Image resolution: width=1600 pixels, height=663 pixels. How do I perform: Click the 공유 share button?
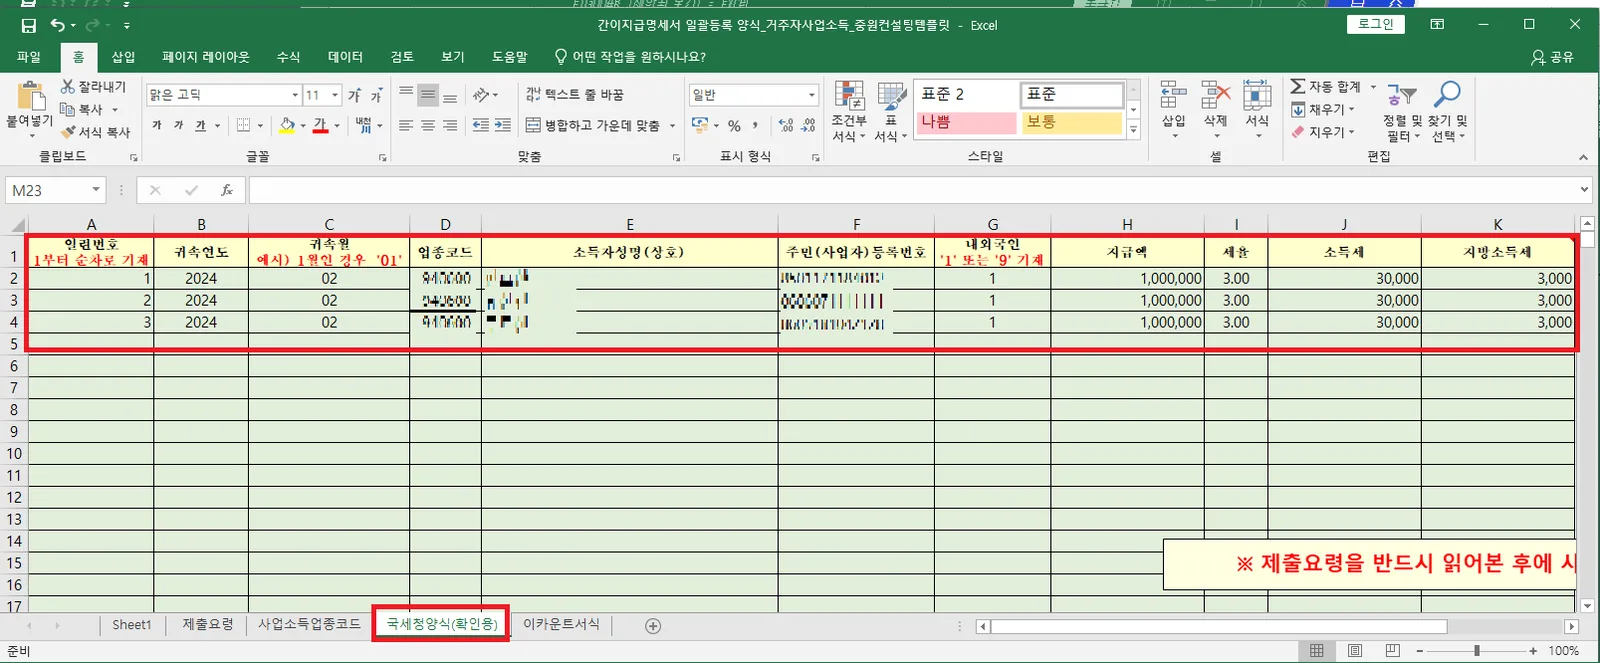1552,57
